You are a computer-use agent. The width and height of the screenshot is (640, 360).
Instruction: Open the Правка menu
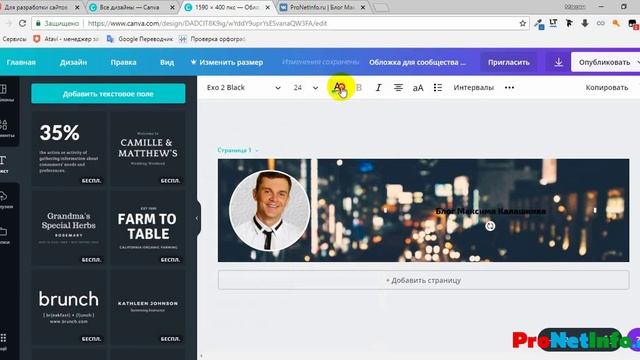point(123,62)
